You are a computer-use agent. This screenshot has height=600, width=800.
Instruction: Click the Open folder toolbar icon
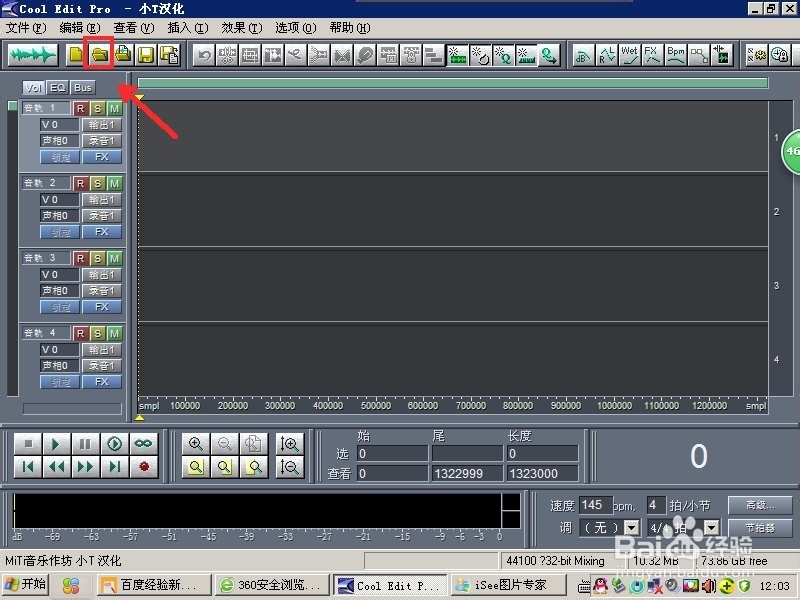pos(99,55)
